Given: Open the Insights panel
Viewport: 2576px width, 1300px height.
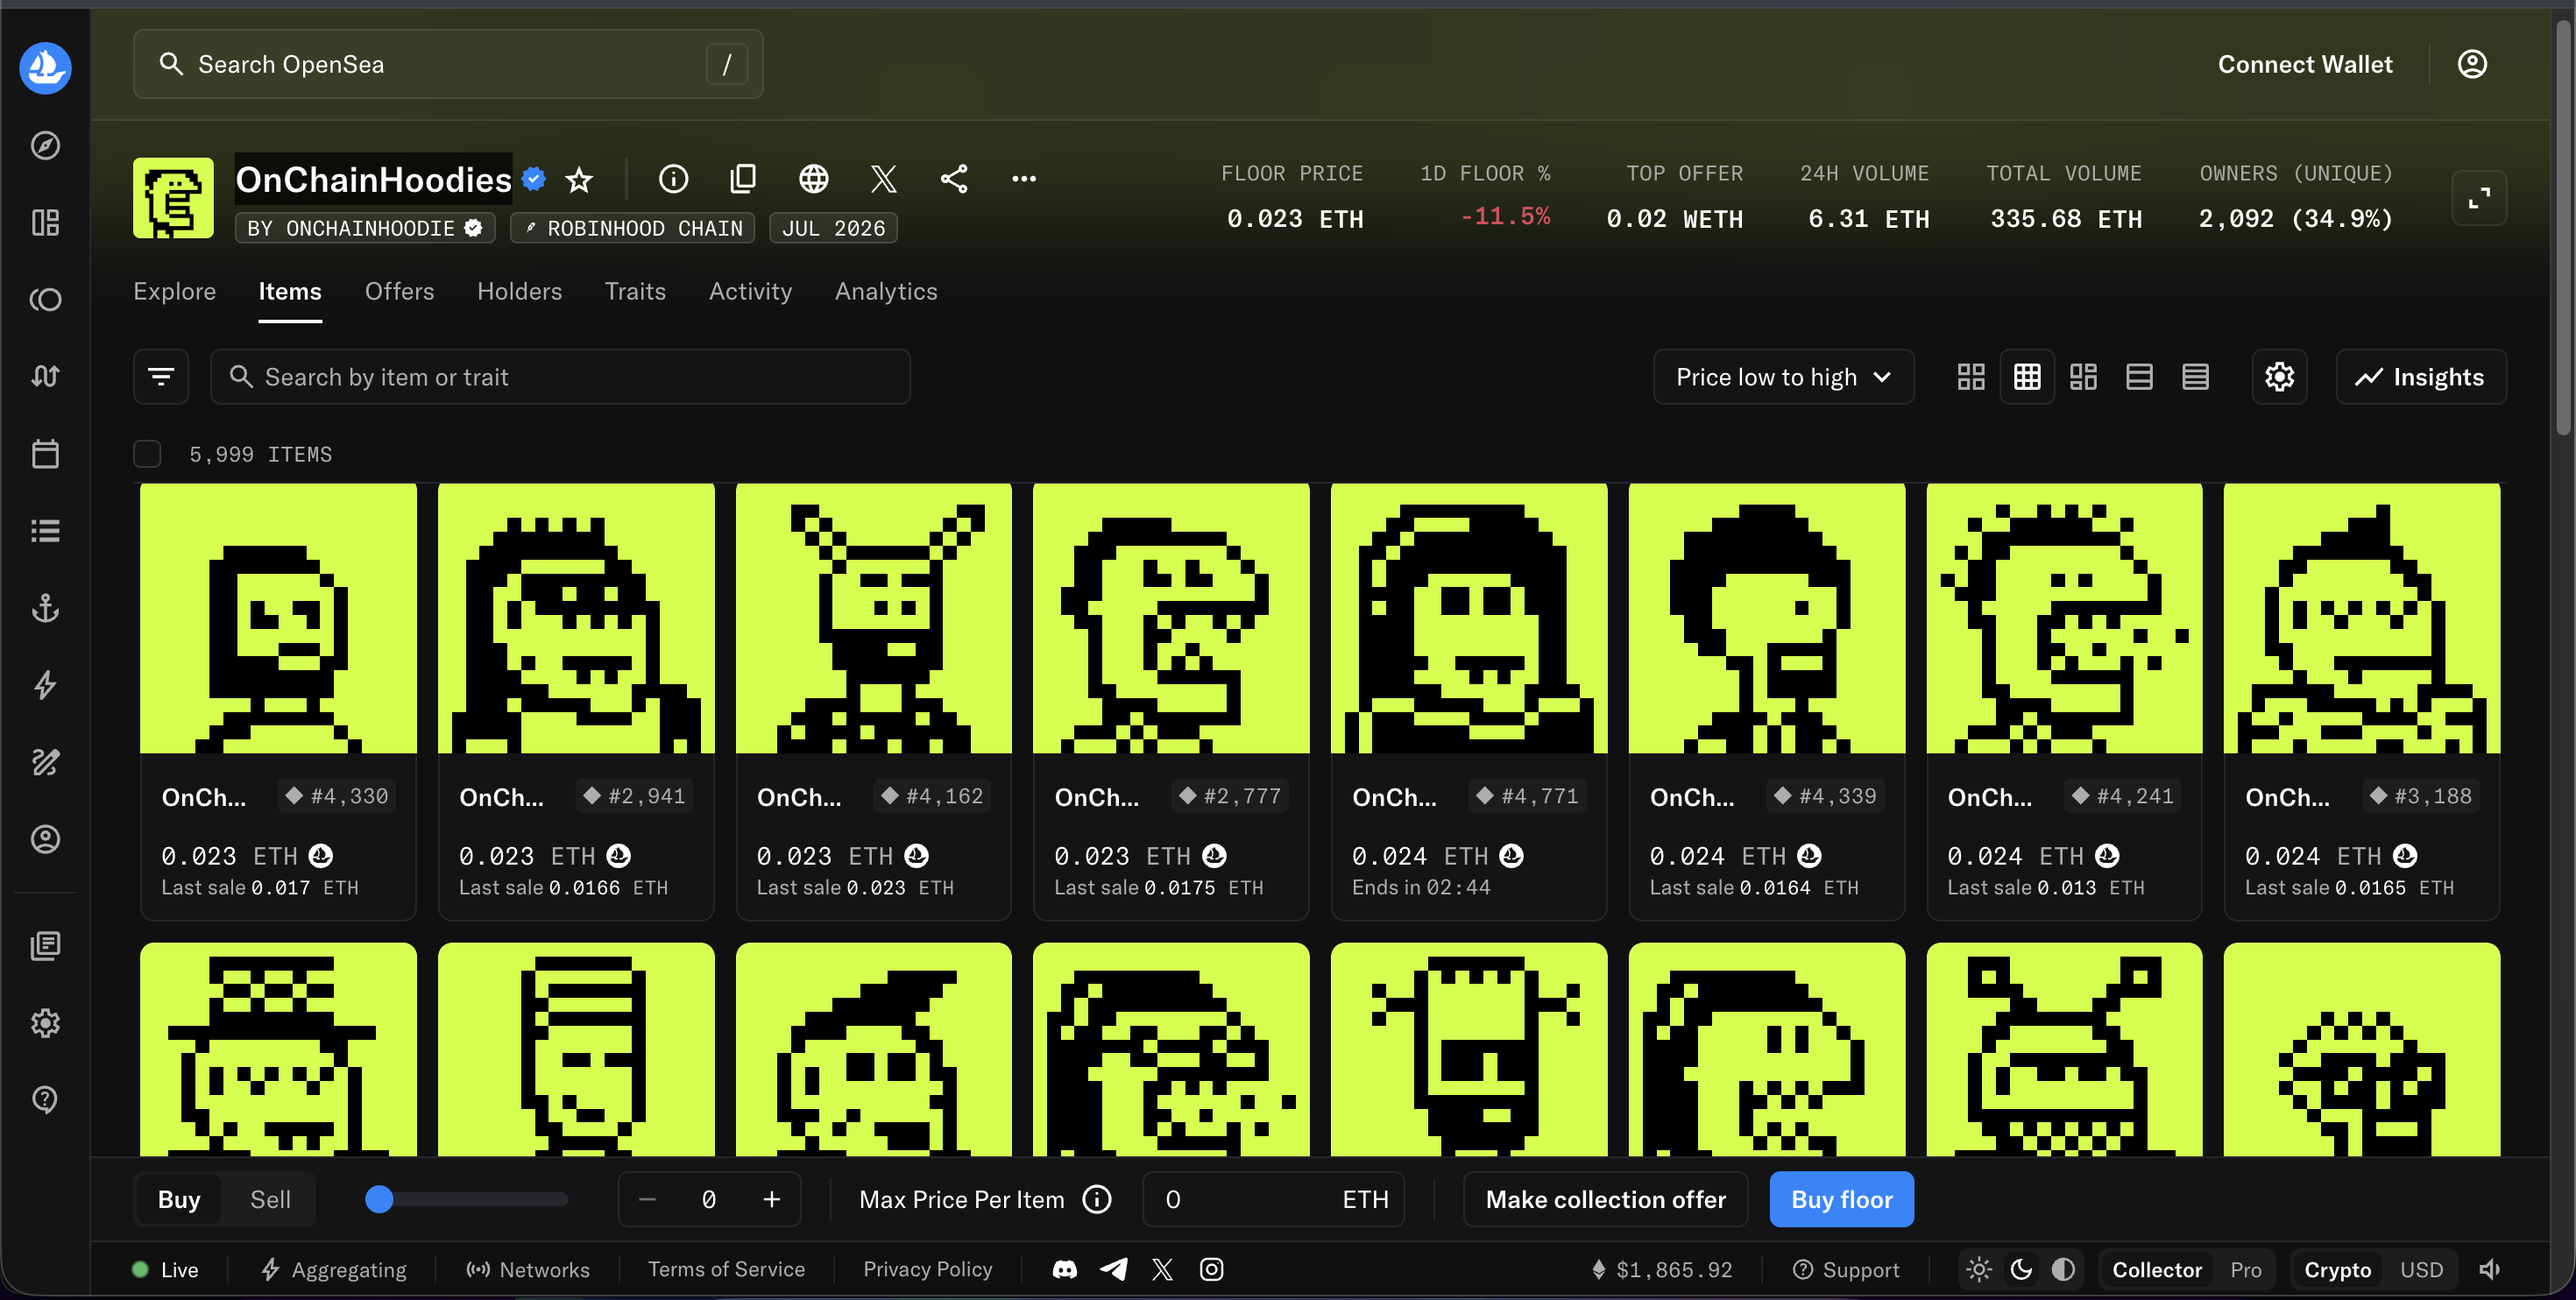Looking at the screenshot, I should coord(2420,377).
